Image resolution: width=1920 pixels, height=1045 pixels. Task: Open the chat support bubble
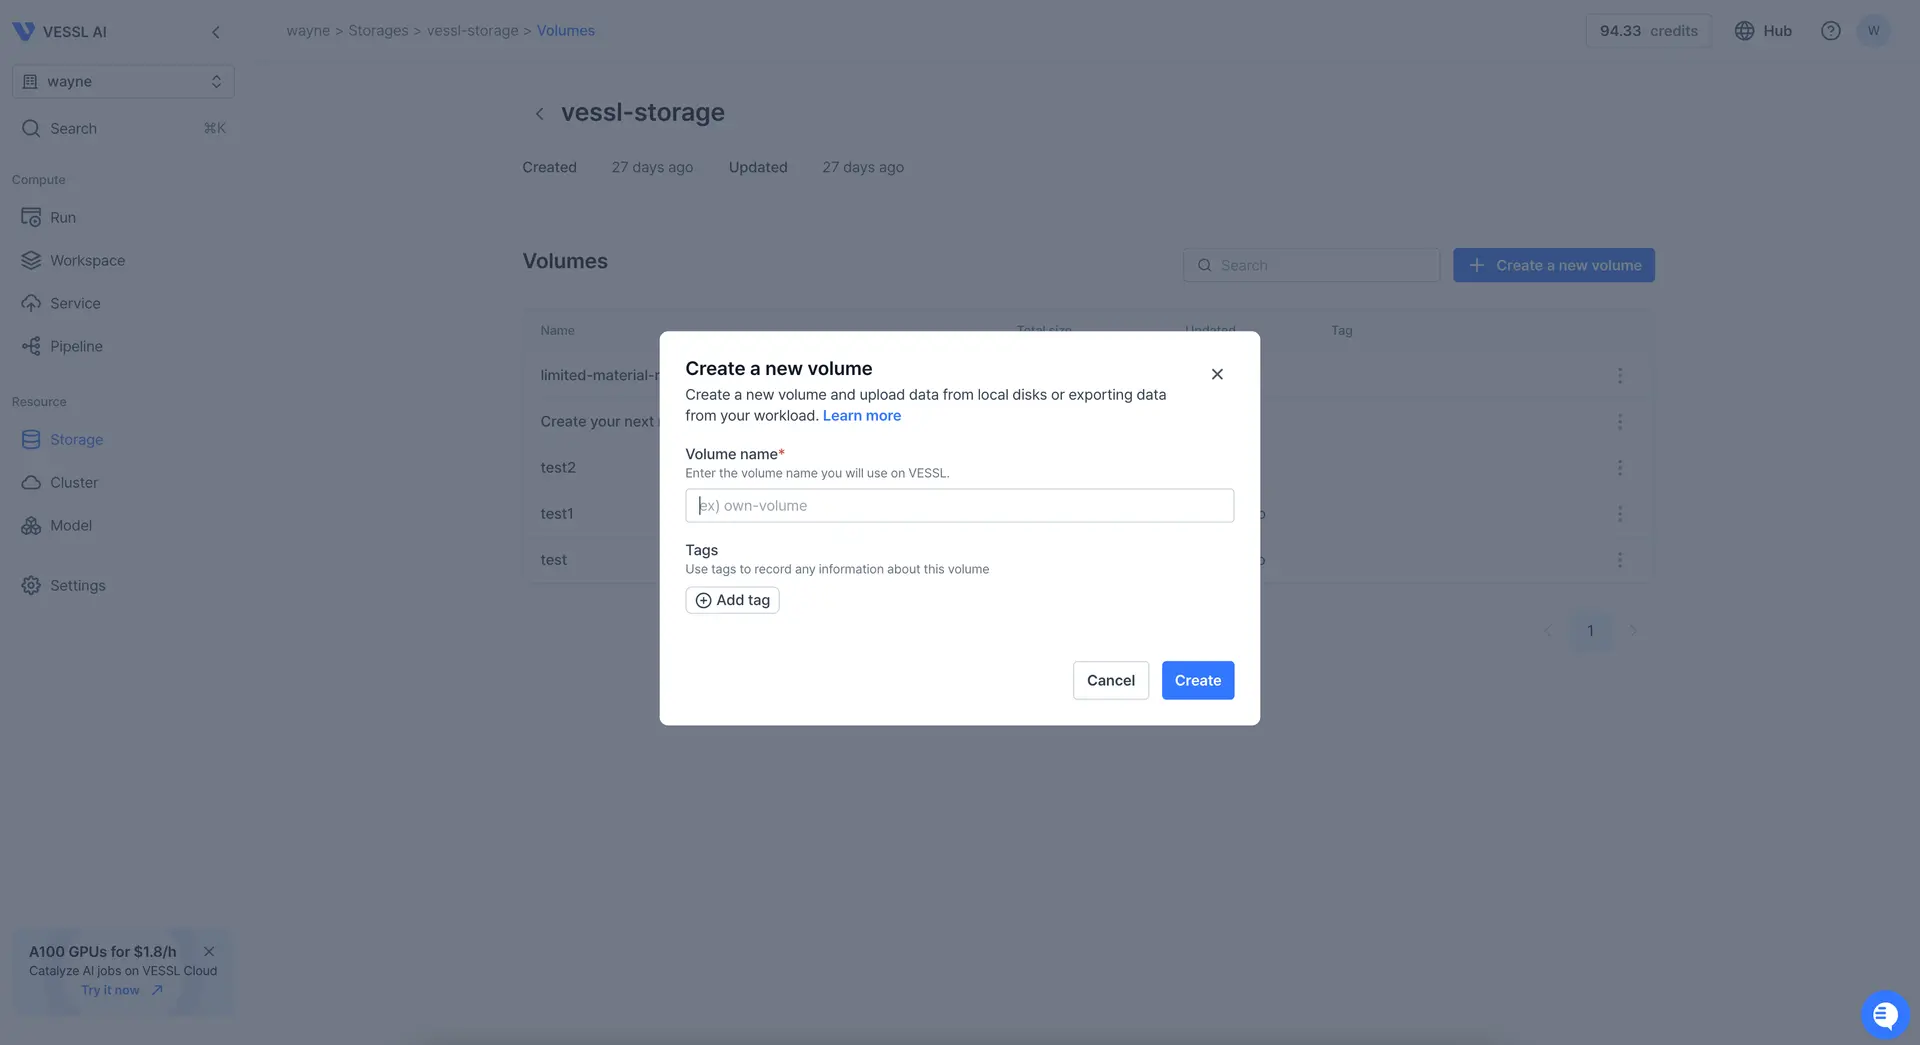[1885, 1015]
